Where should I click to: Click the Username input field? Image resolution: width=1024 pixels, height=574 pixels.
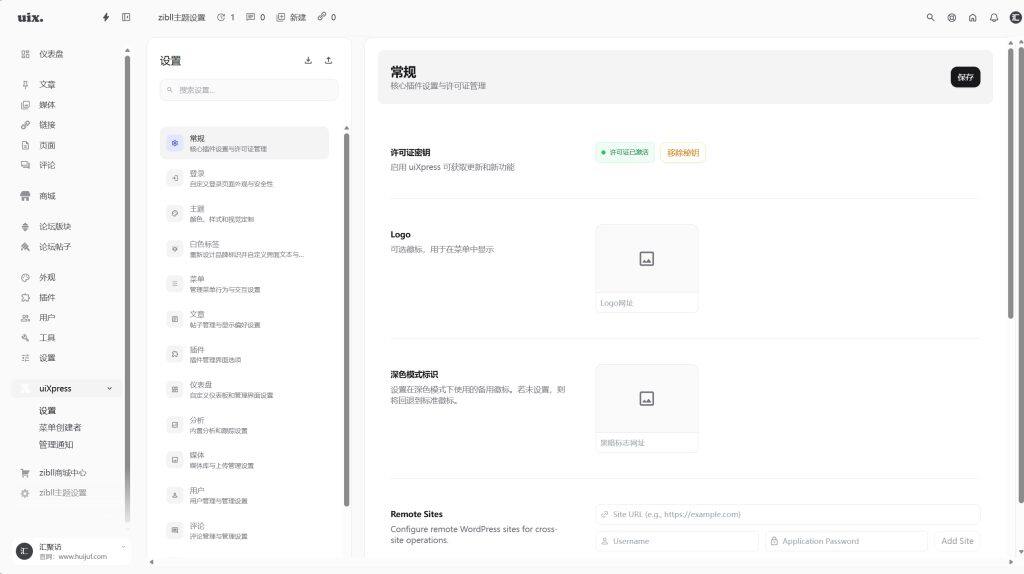coord(677,541)
